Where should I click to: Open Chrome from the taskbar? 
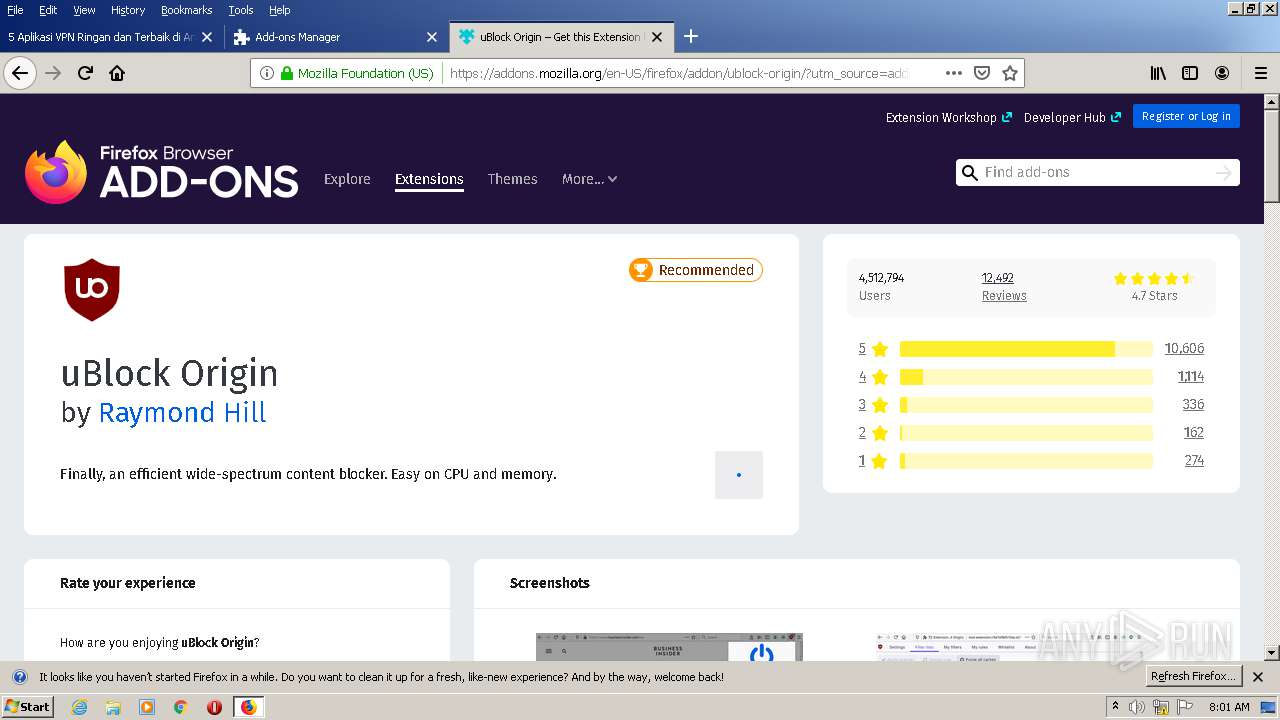180,707
